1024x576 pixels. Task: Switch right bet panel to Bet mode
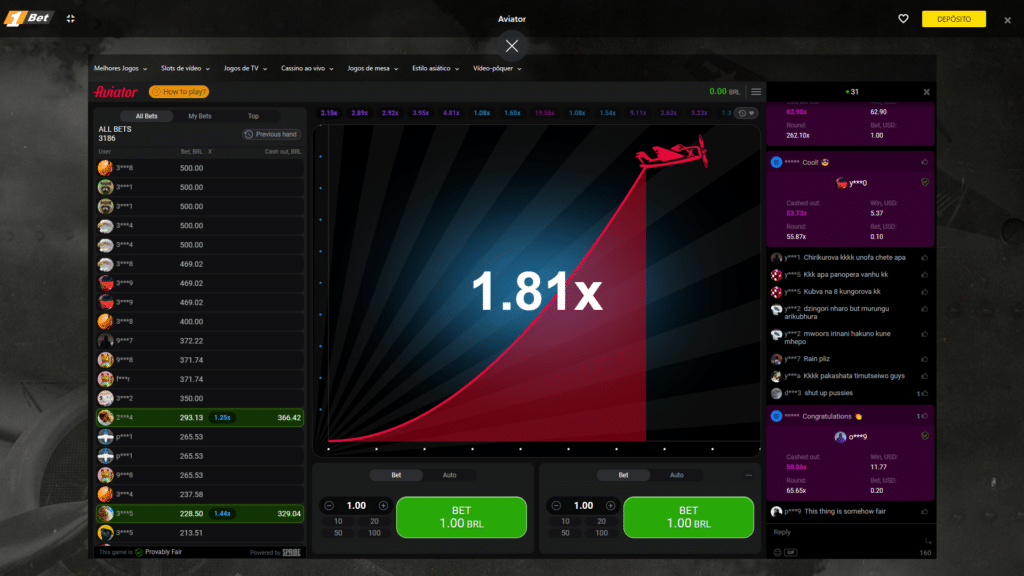coord(624,475)
